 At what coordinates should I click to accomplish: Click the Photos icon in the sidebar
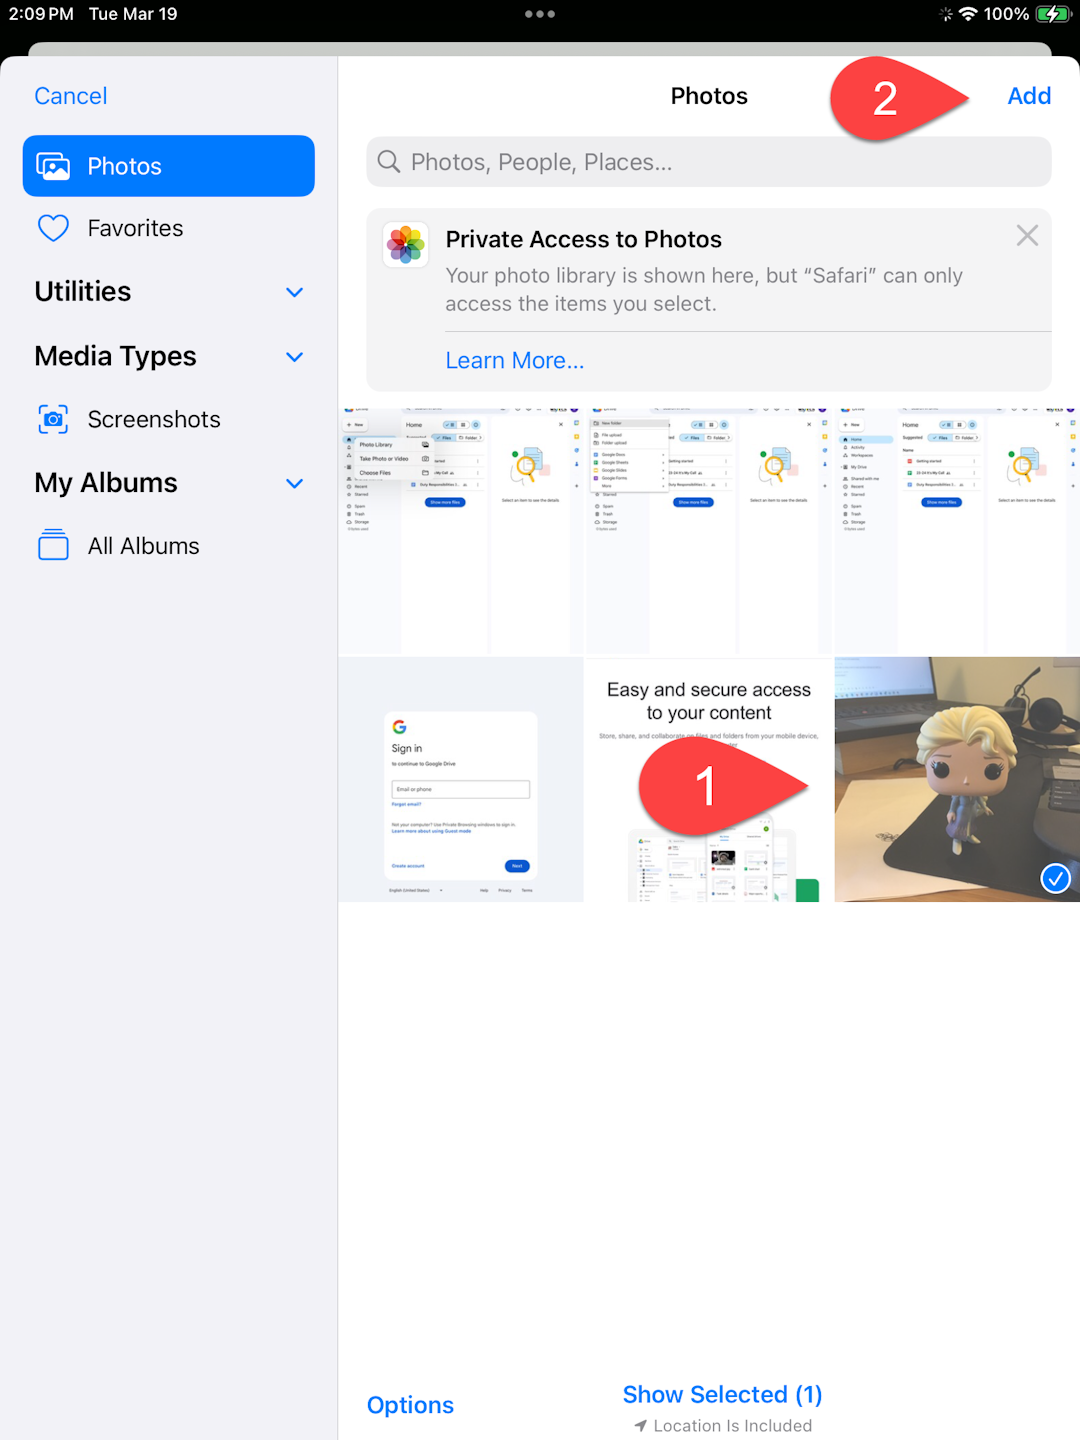(53, 166)
